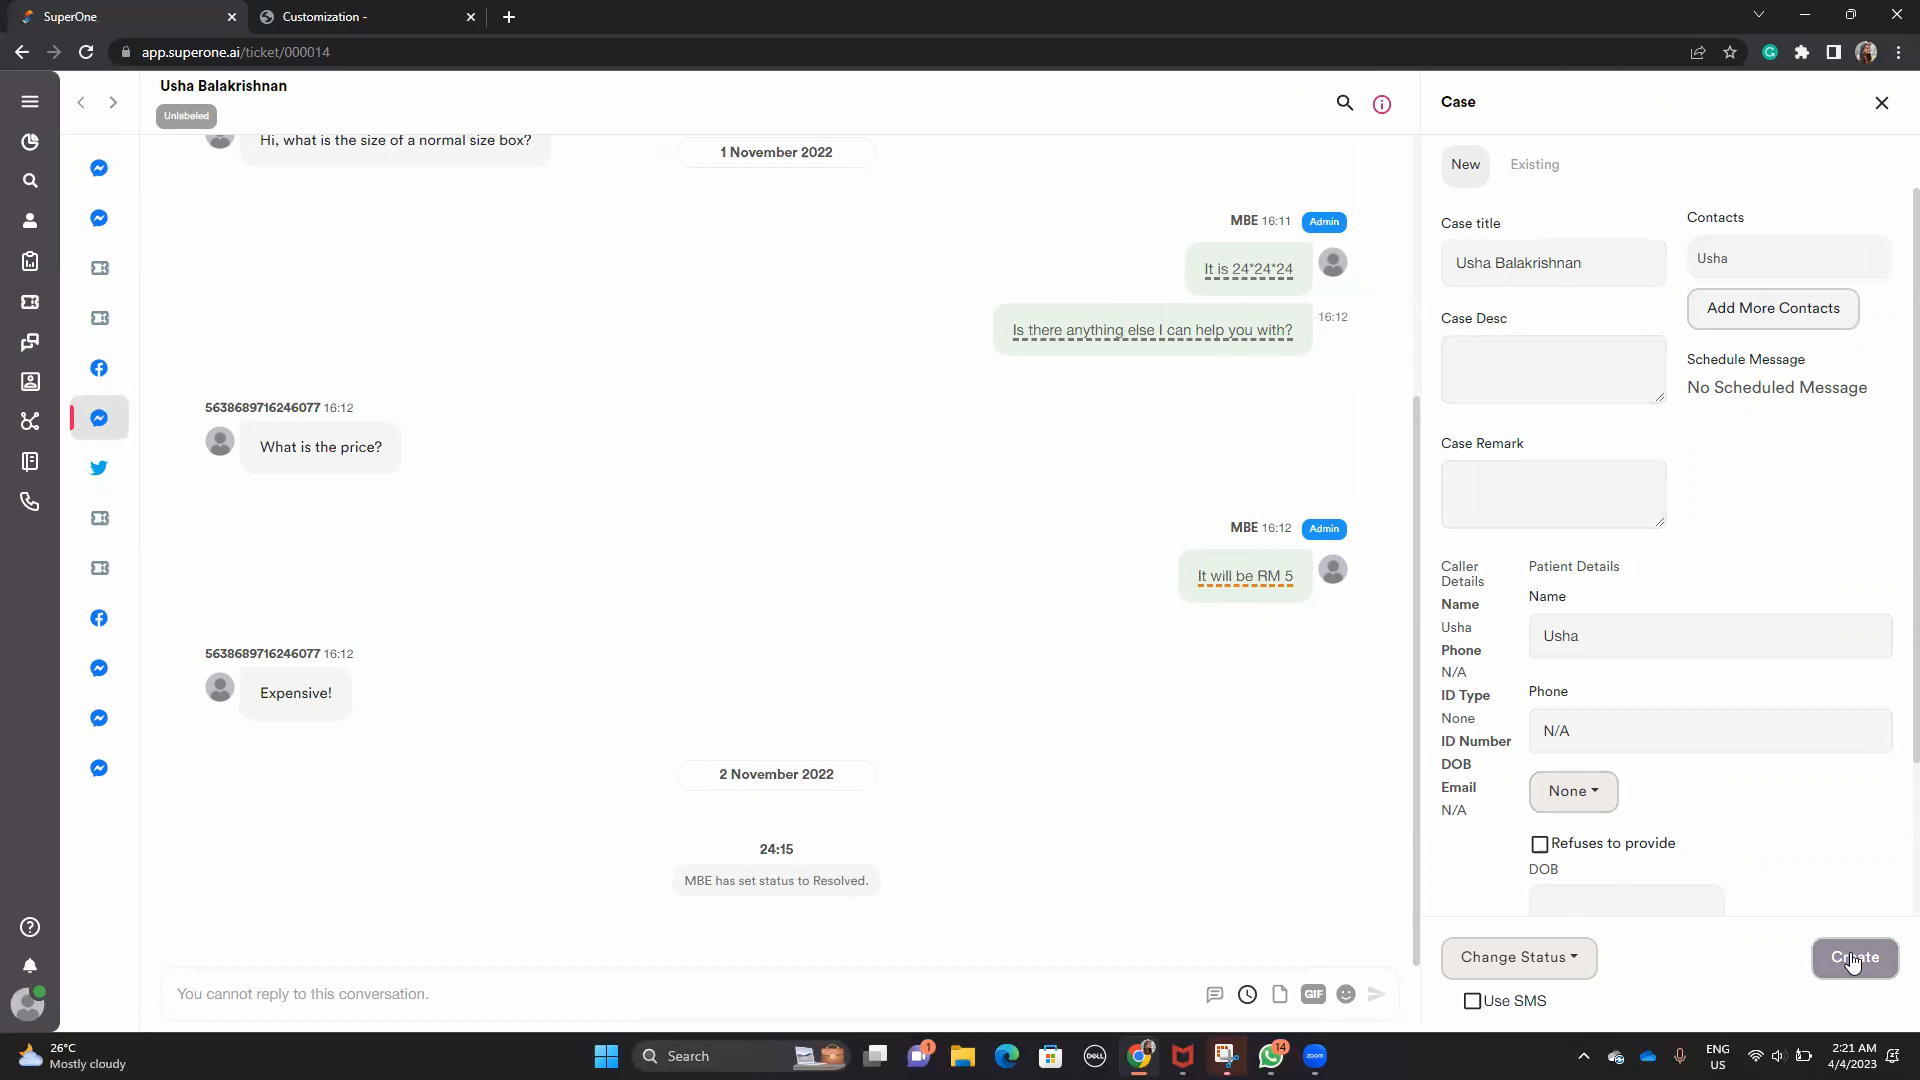Open a new browser tab
1920x1080 pixels.
click(509, 17)
